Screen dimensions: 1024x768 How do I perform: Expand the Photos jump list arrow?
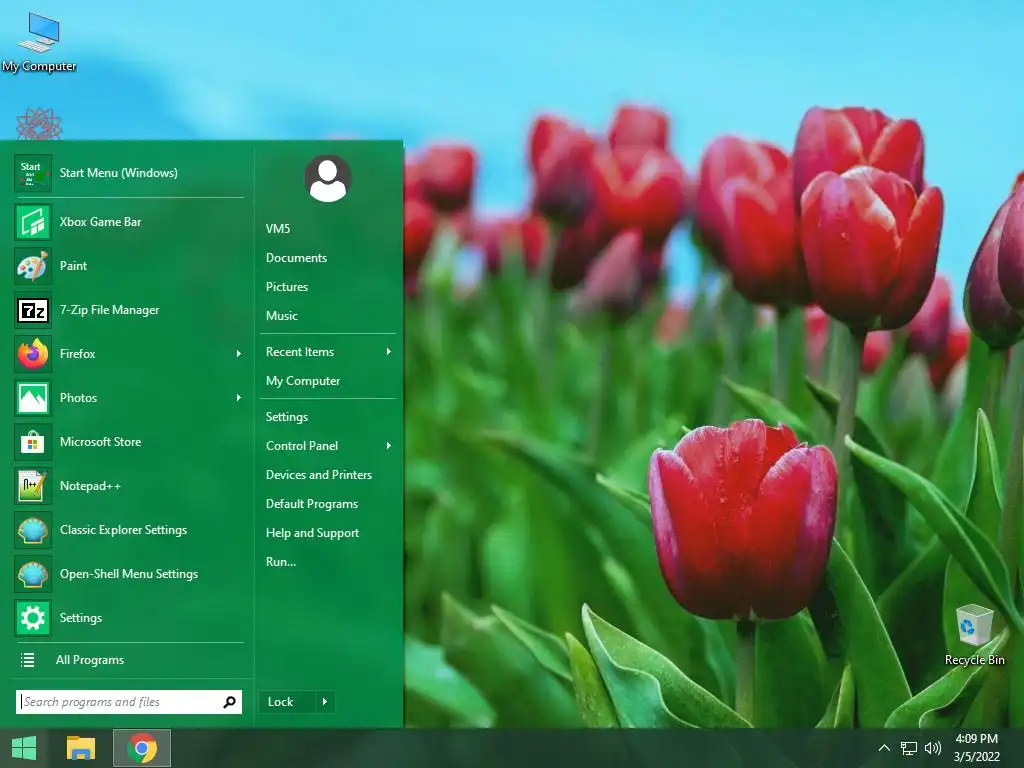pos(239,398)
